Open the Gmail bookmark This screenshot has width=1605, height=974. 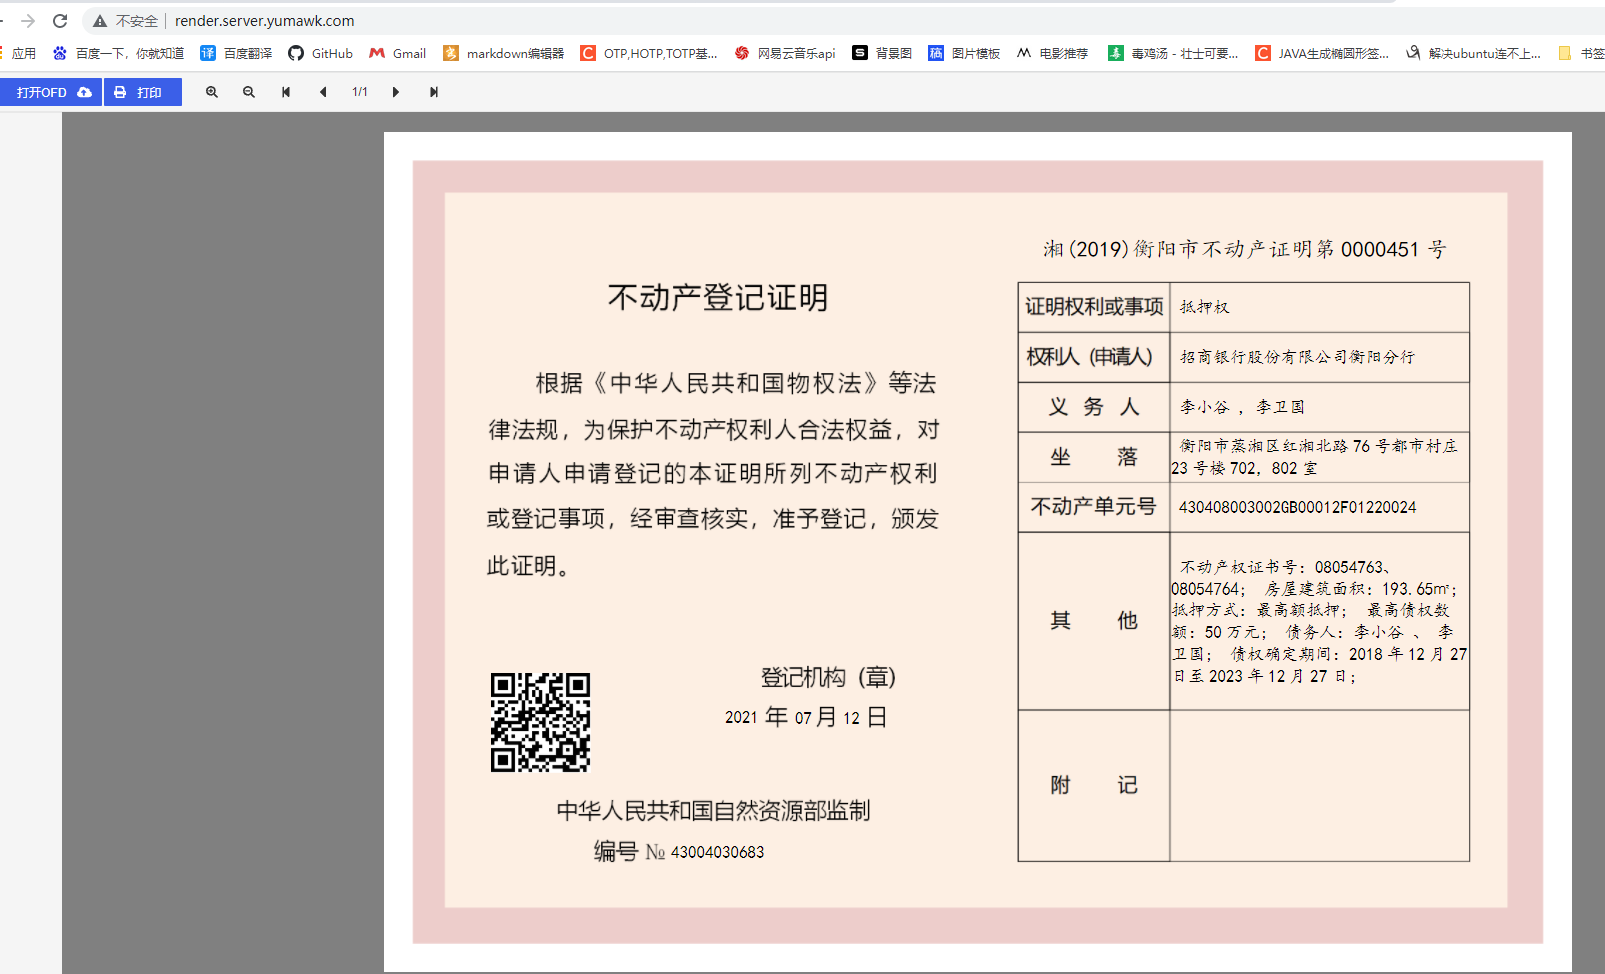pyautogui.click(x=398, y=53)
